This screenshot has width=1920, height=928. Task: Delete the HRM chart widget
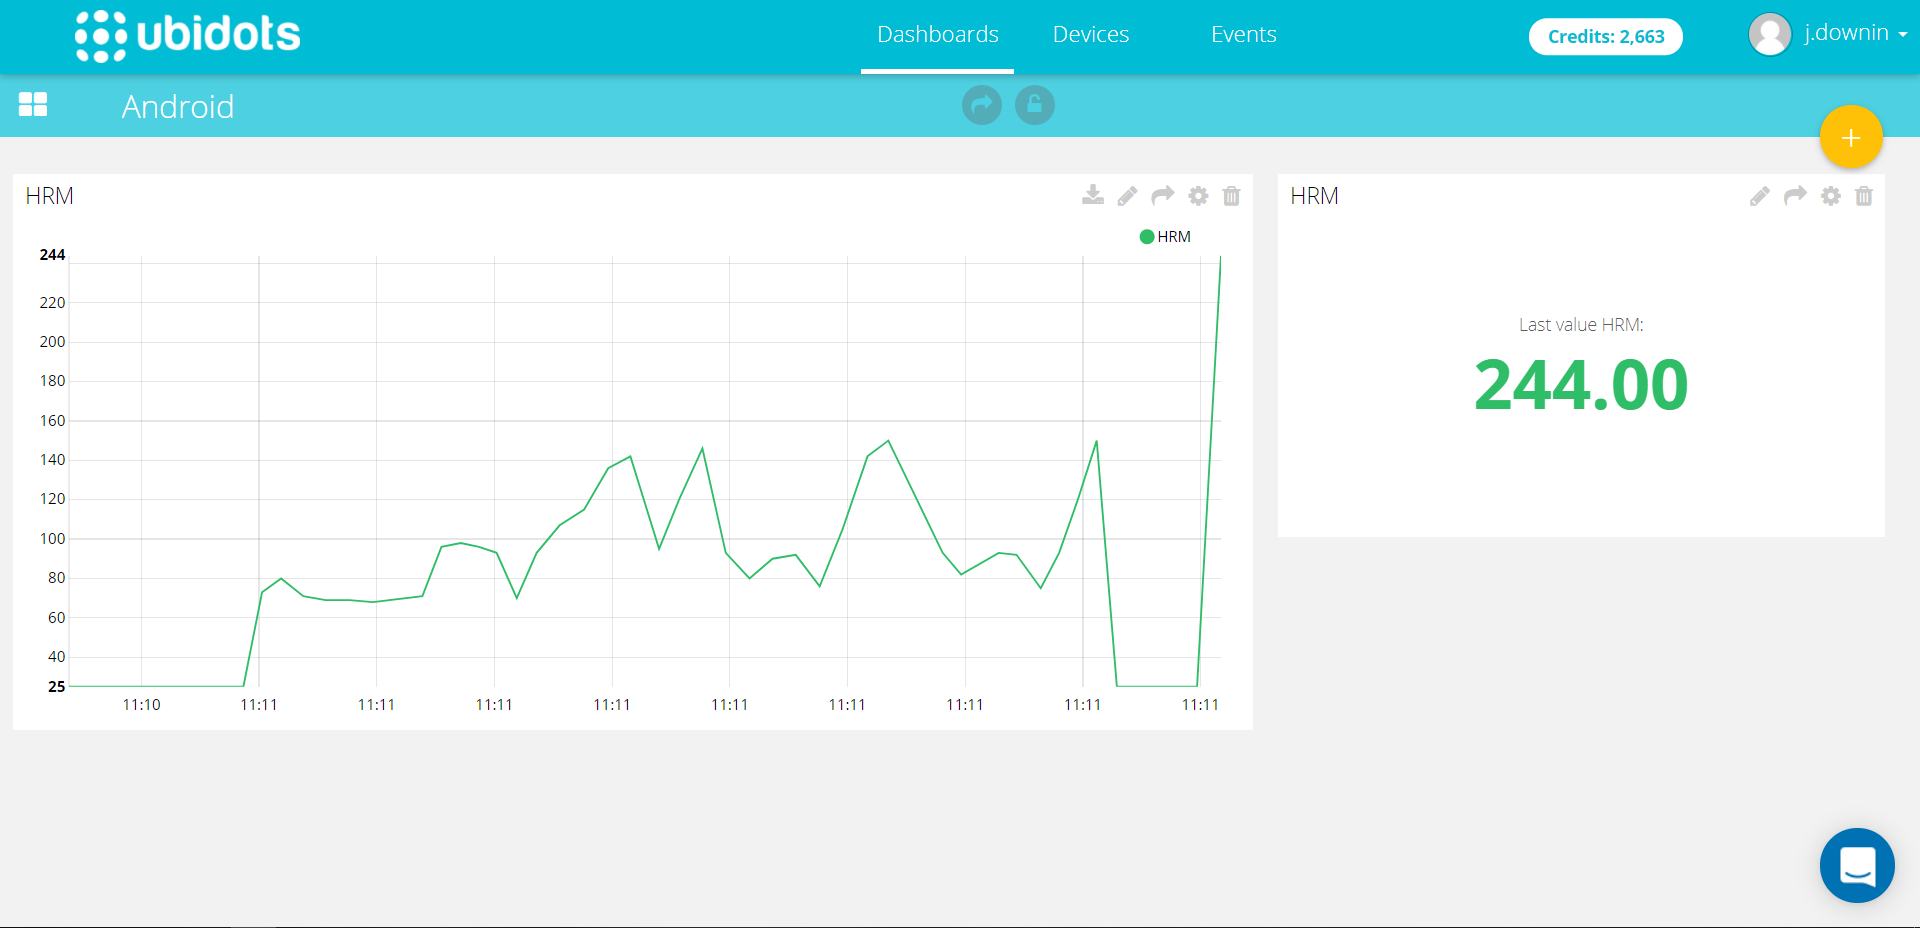pyautogui.click(x=1231, y=196)
